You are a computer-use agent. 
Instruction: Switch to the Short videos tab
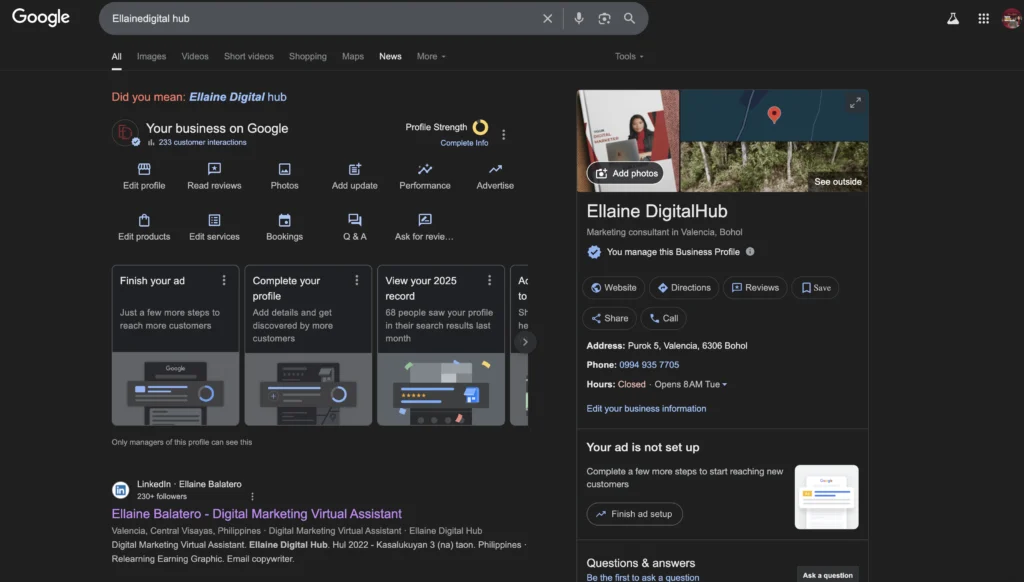pyautogui.click(x=249, y=56)
